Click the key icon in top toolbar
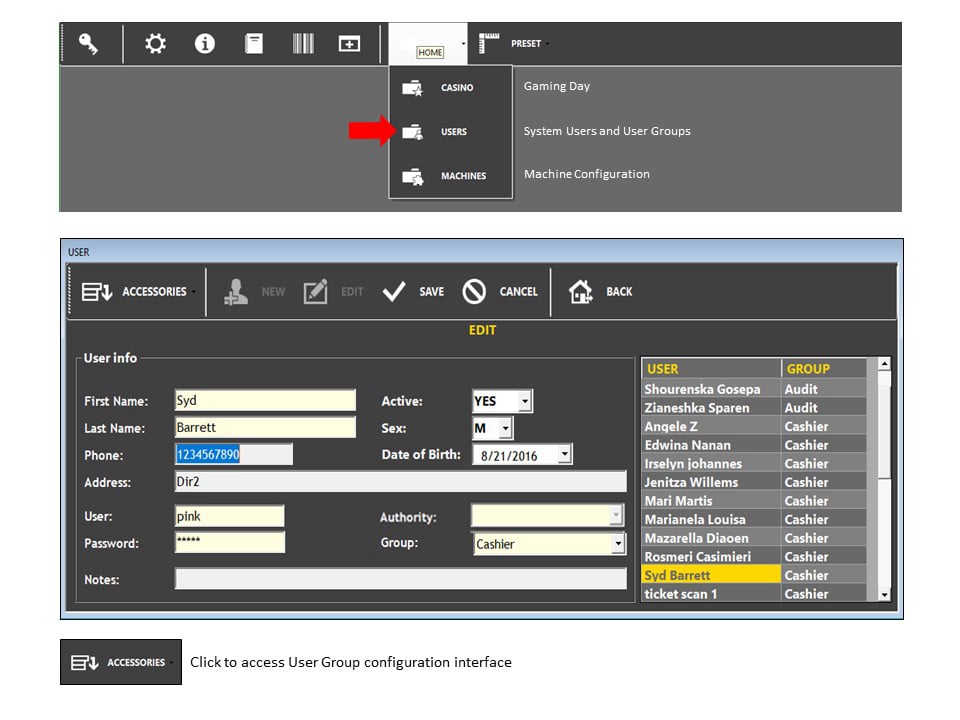The height and width of the screenshot is (720, 960). 88,43
